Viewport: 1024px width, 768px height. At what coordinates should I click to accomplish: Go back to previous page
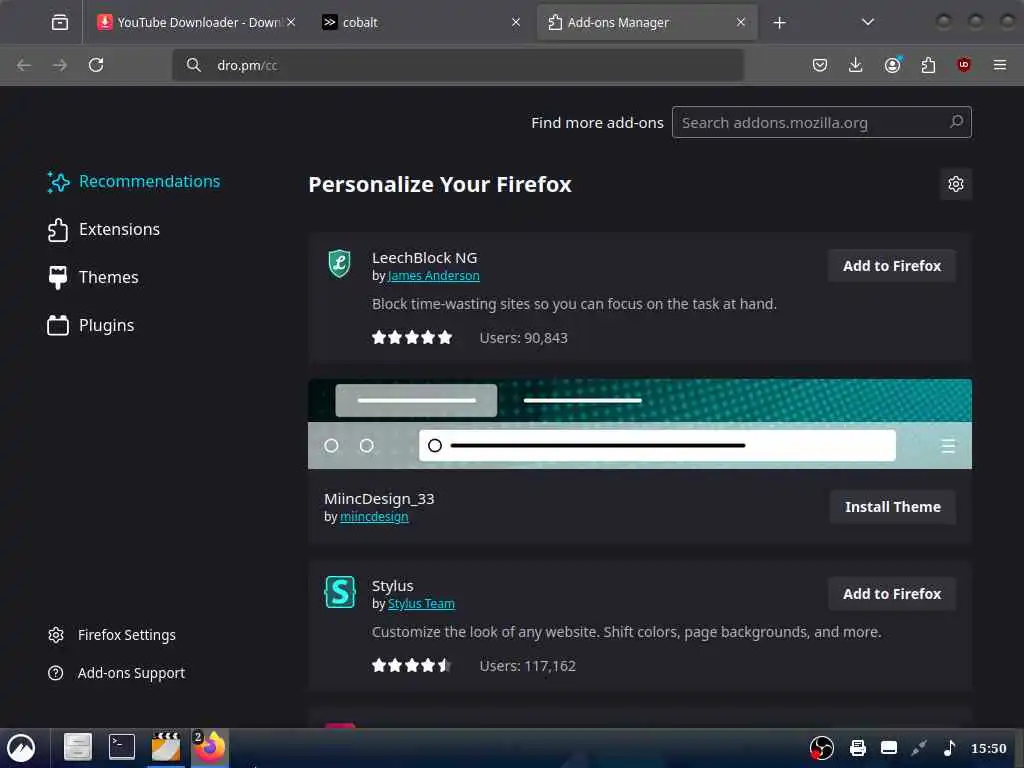[x=24, y=65]
